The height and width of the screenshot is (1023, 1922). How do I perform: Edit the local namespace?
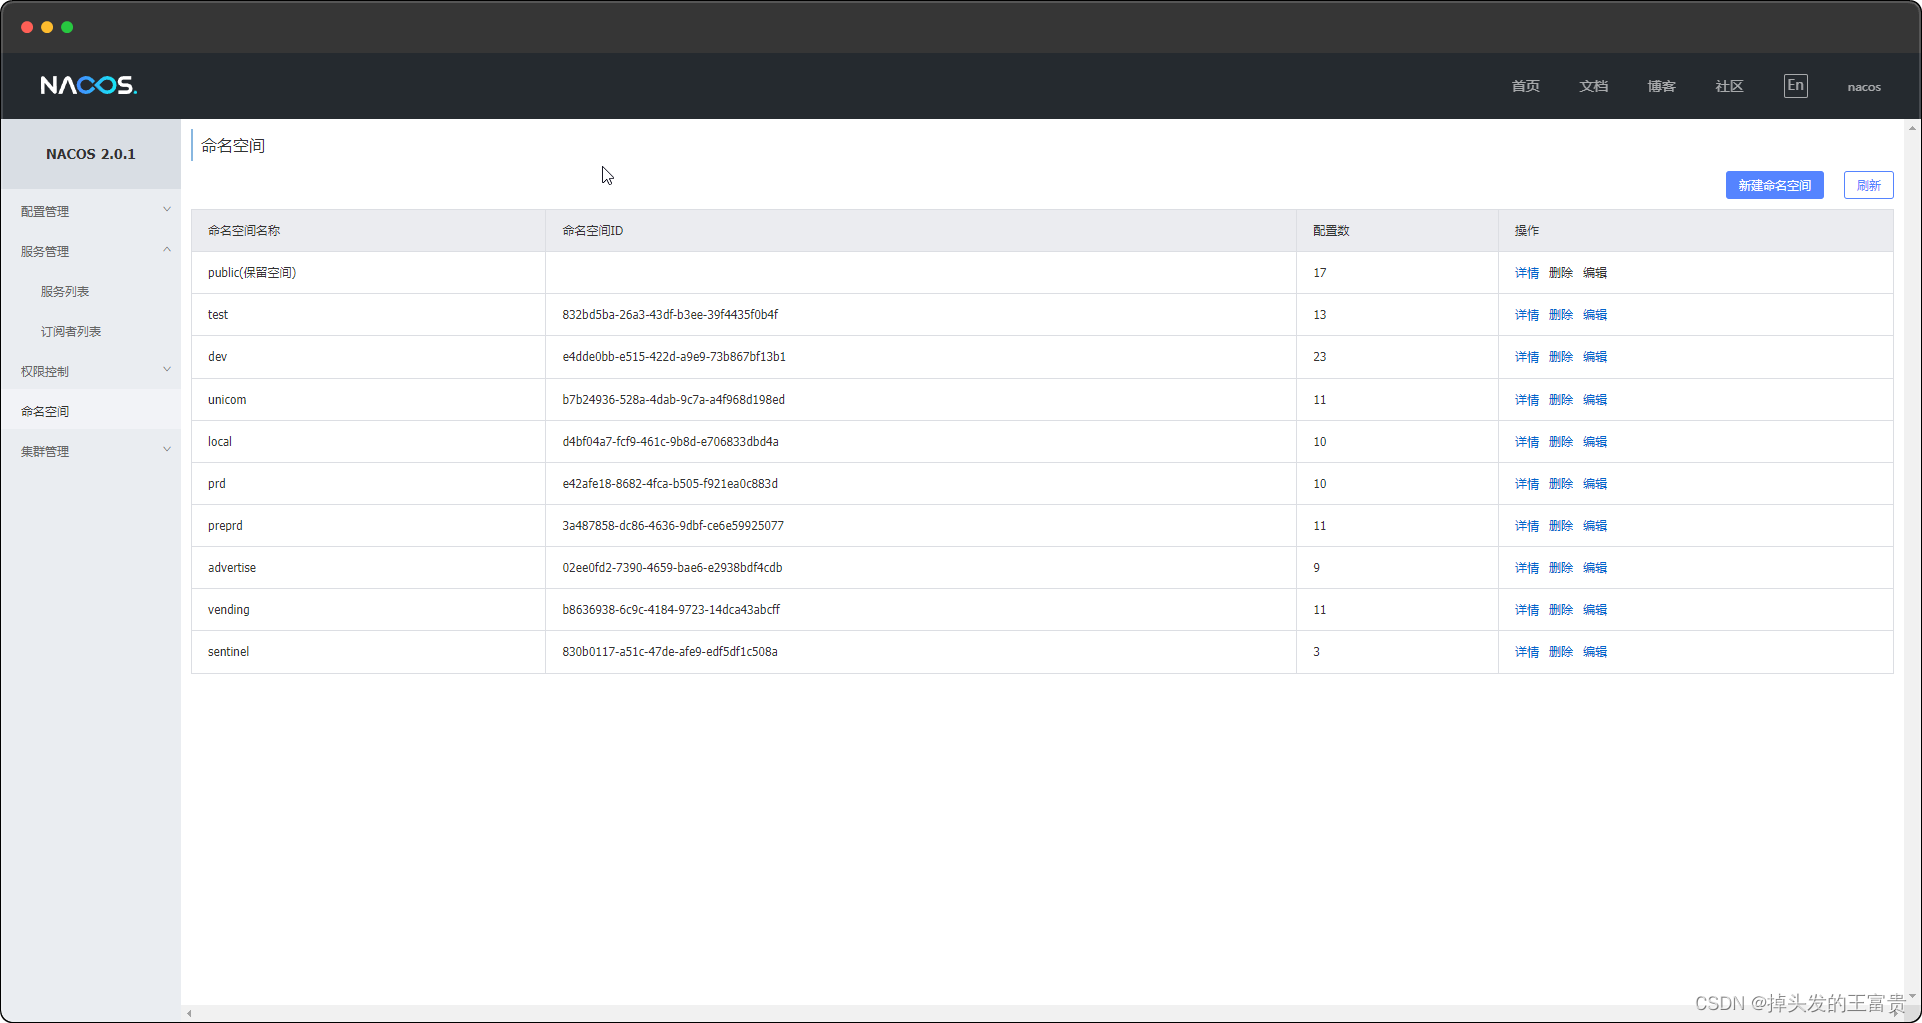[x=1594, y=442]
